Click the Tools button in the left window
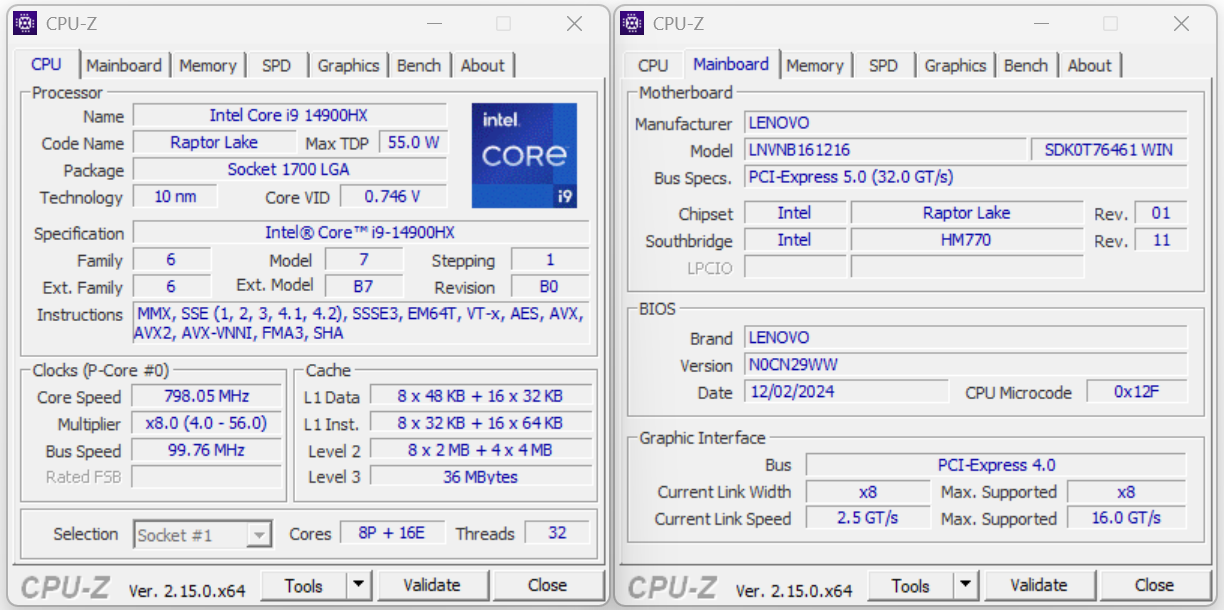Image resolution: width=1224 pixels, height=610 pixels. (x=304, y=585)
